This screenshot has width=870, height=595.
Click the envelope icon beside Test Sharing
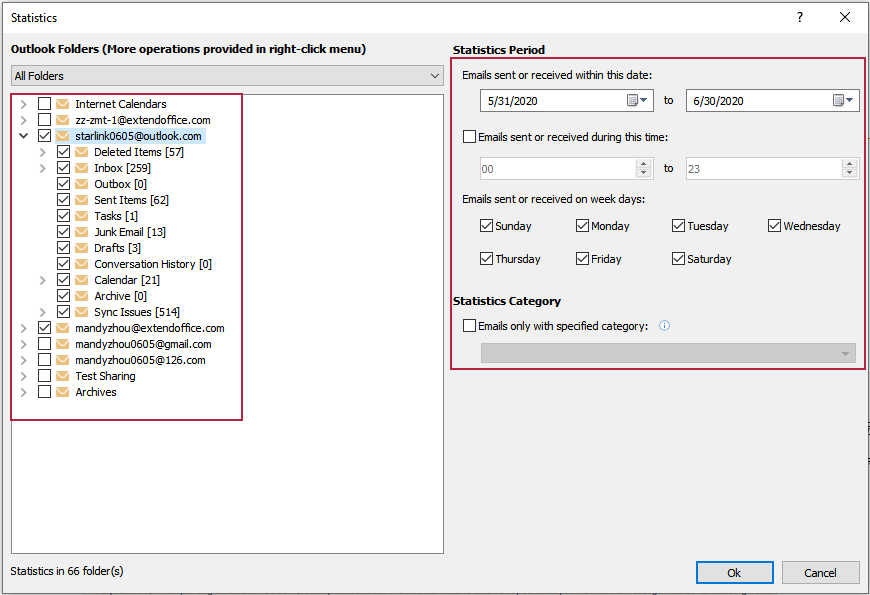[x=63, y=376]
